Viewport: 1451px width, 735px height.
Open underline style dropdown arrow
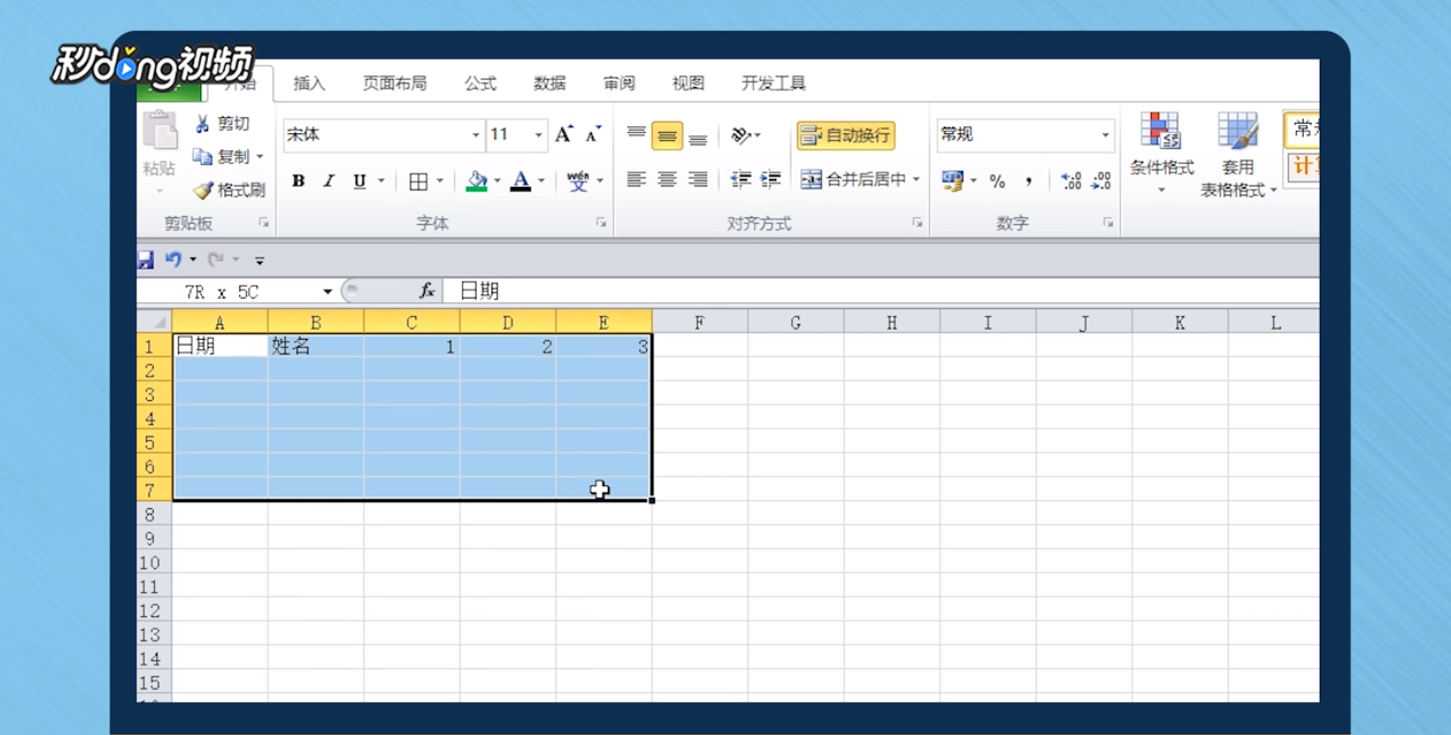[381, 181]
